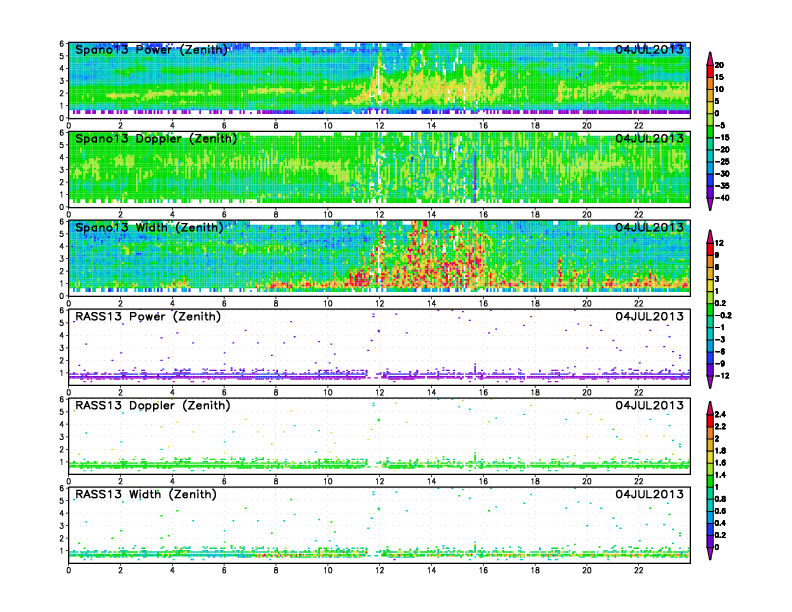Click hour 14 tick under Spano13 Width panel

(431, 303)
